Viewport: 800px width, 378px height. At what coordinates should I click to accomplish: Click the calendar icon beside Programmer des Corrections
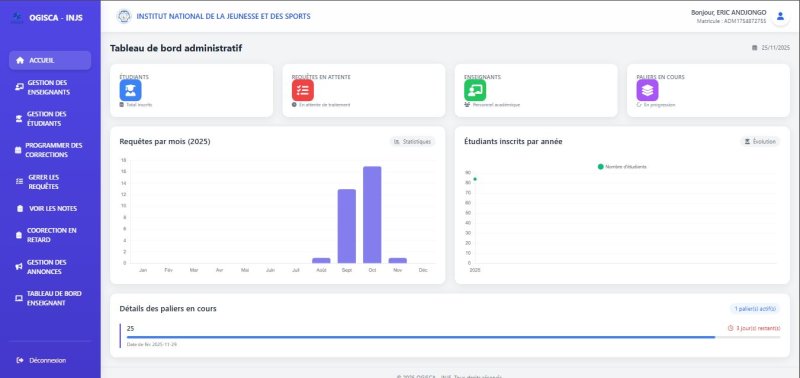[x=18, y=150]
